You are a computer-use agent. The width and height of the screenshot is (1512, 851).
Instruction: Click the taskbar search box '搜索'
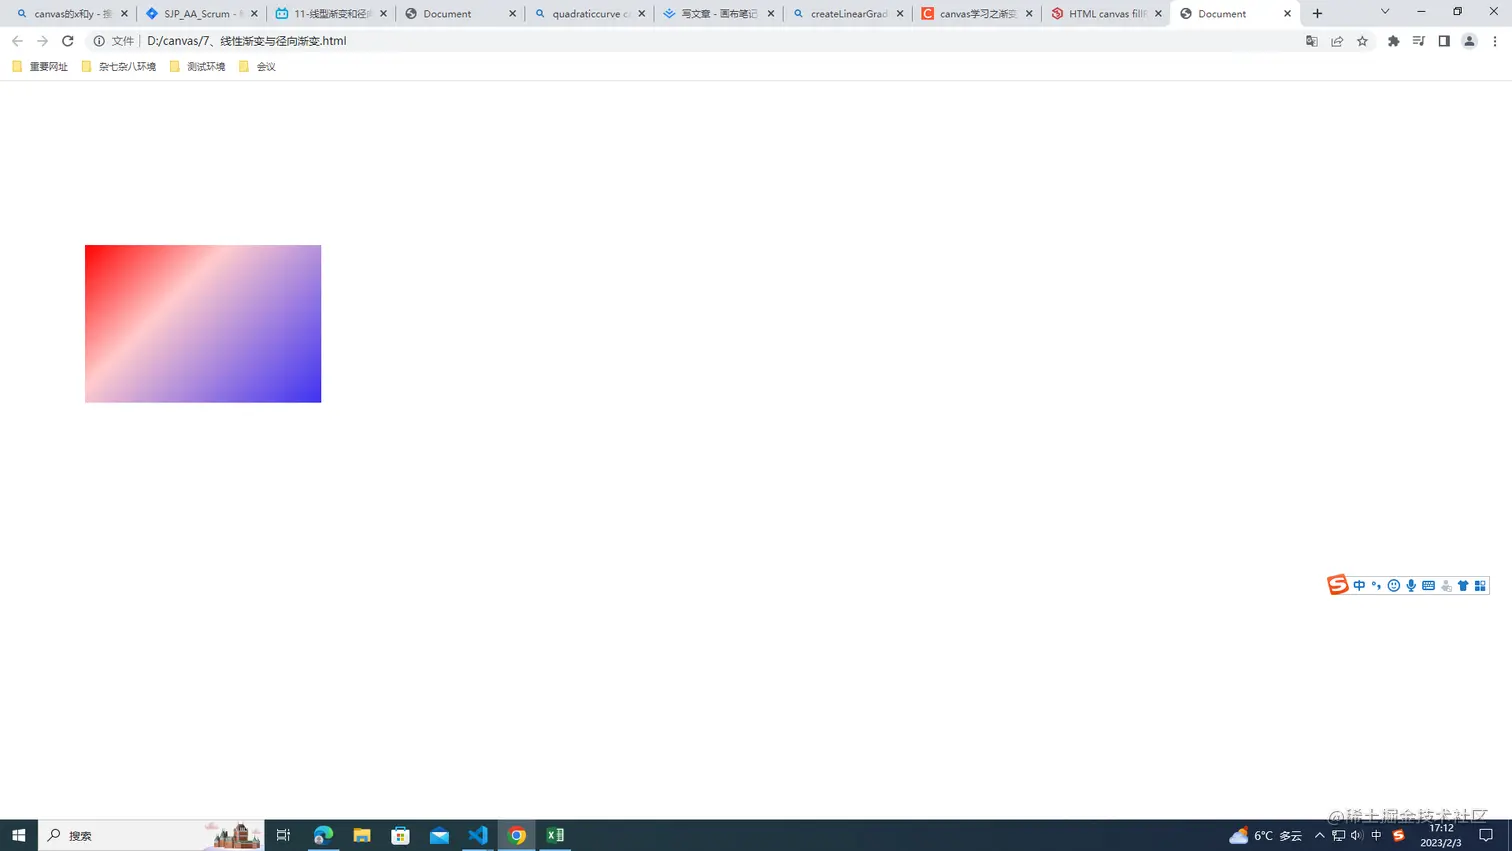151,835
